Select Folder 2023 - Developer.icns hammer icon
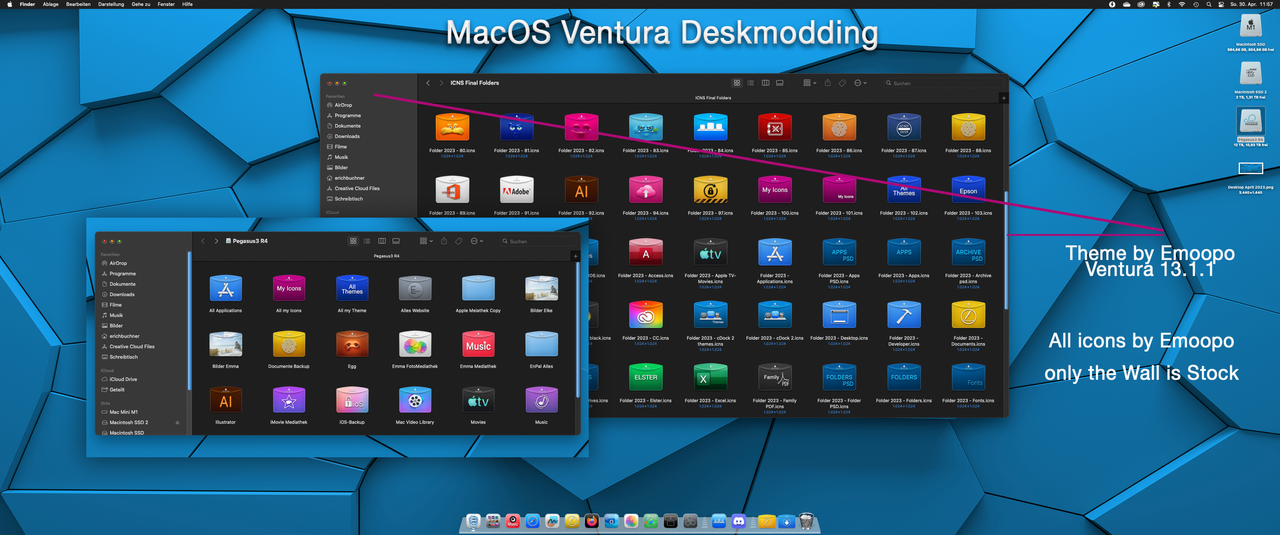The image size is (1280, 535). click(x=904, y=314)
